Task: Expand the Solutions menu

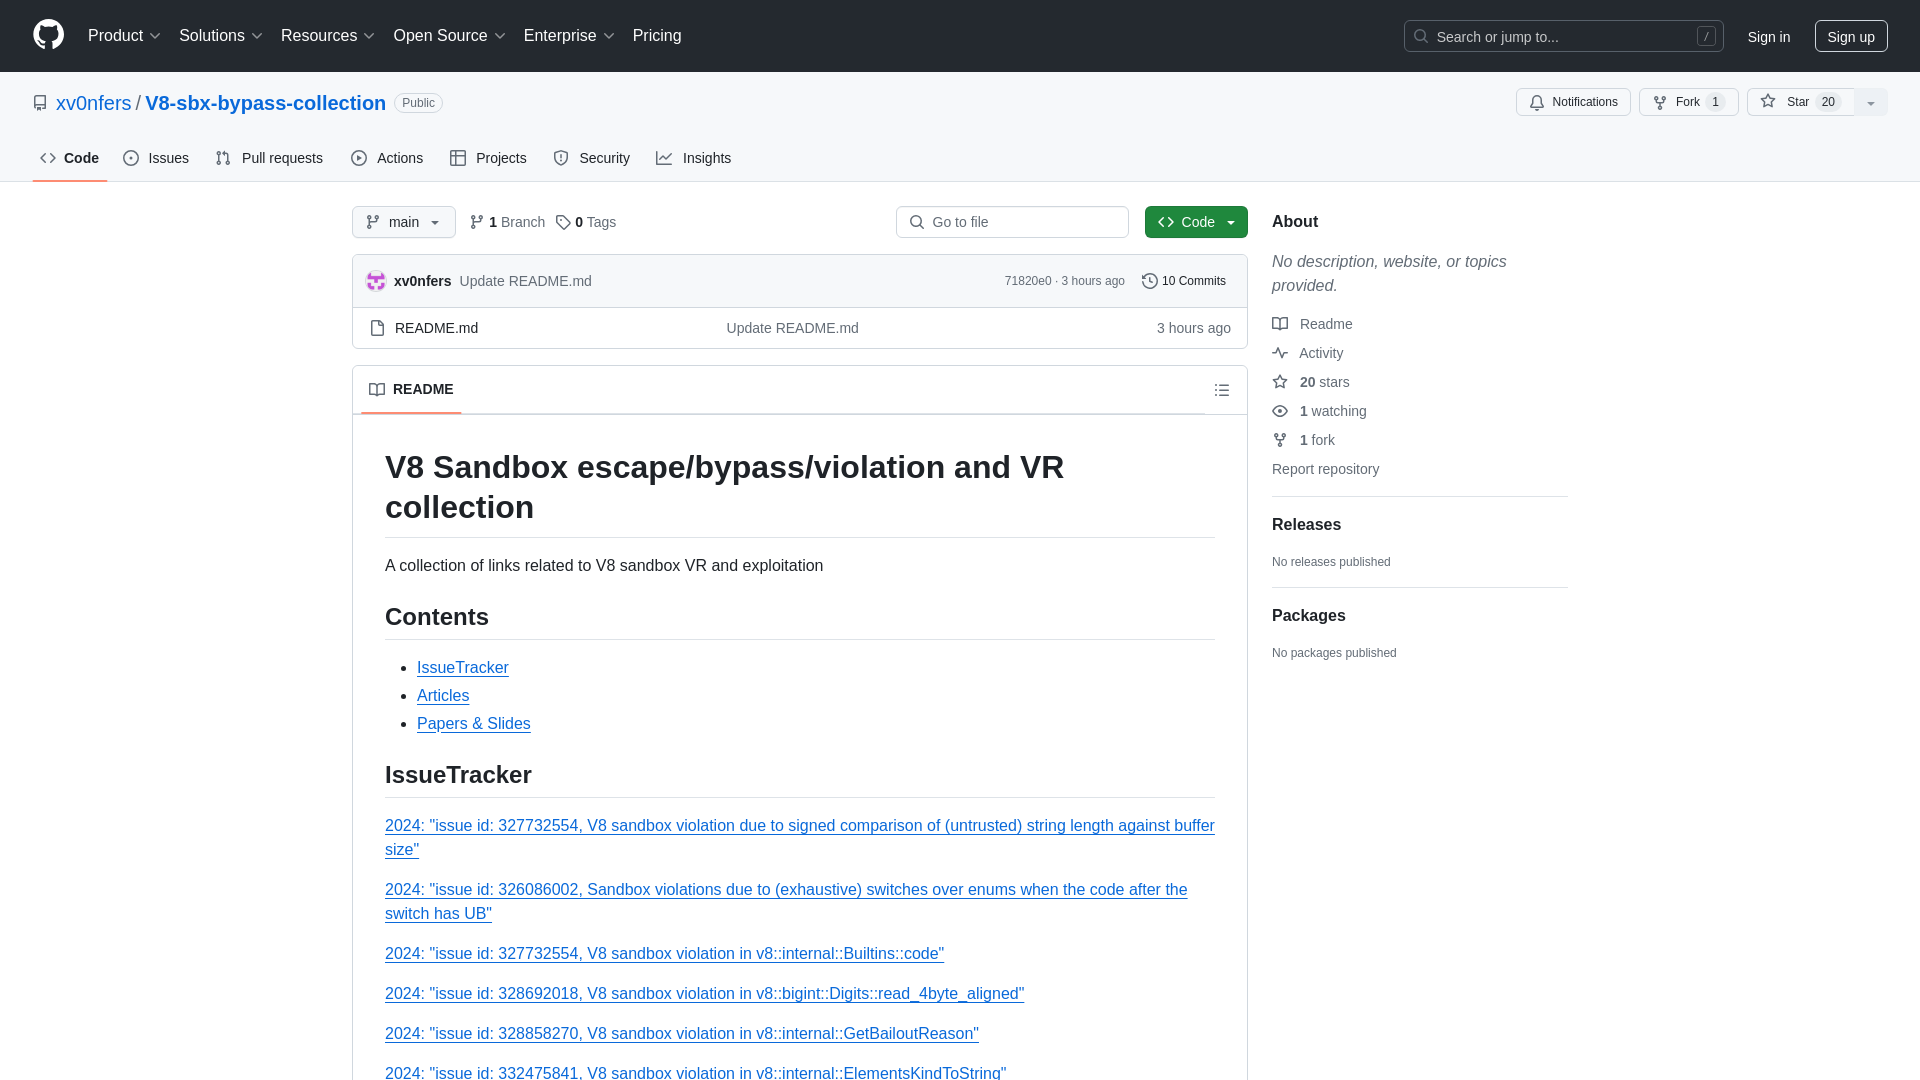Action: [220, 36]
